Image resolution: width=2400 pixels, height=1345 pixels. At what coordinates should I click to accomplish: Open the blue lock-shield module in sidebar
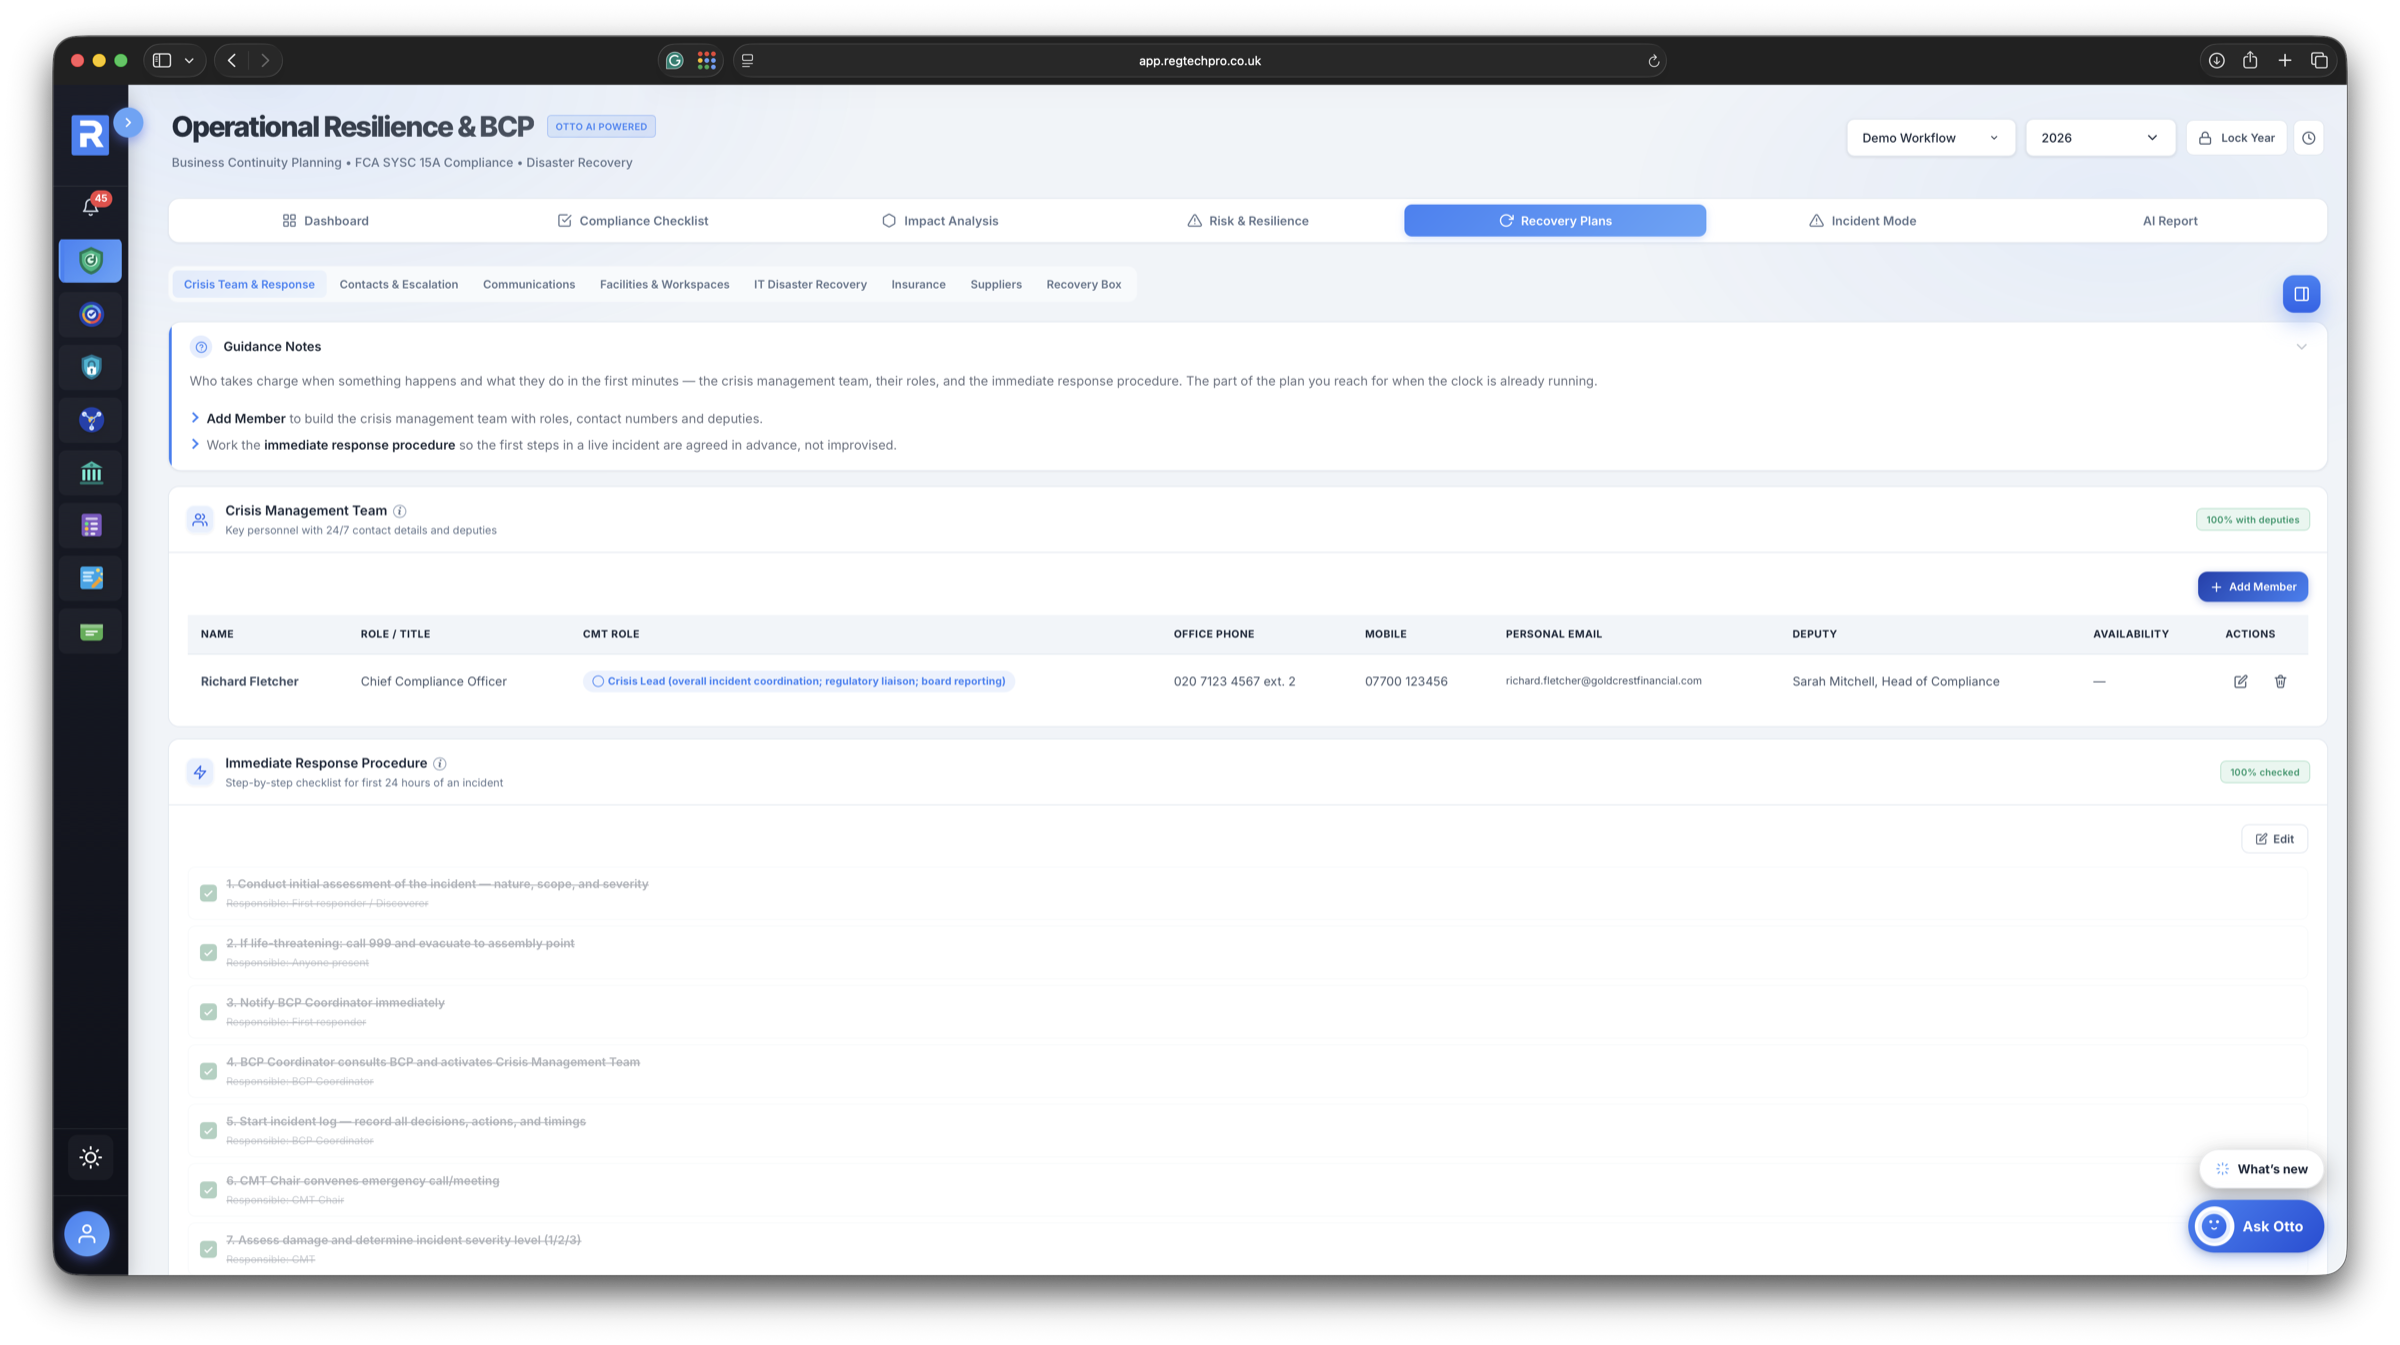91,367
